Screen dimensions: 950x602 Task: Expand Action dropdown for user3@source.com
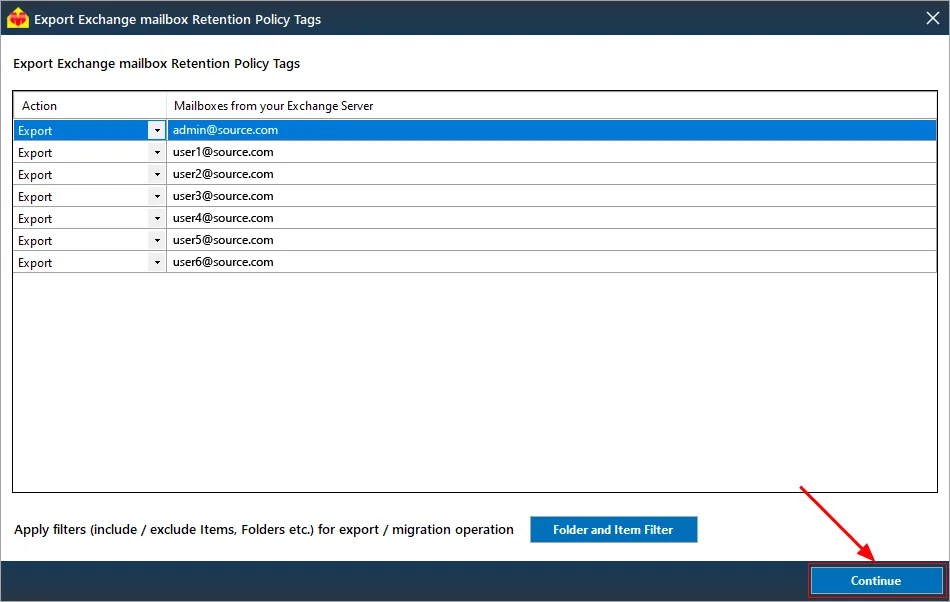(157, 196)
